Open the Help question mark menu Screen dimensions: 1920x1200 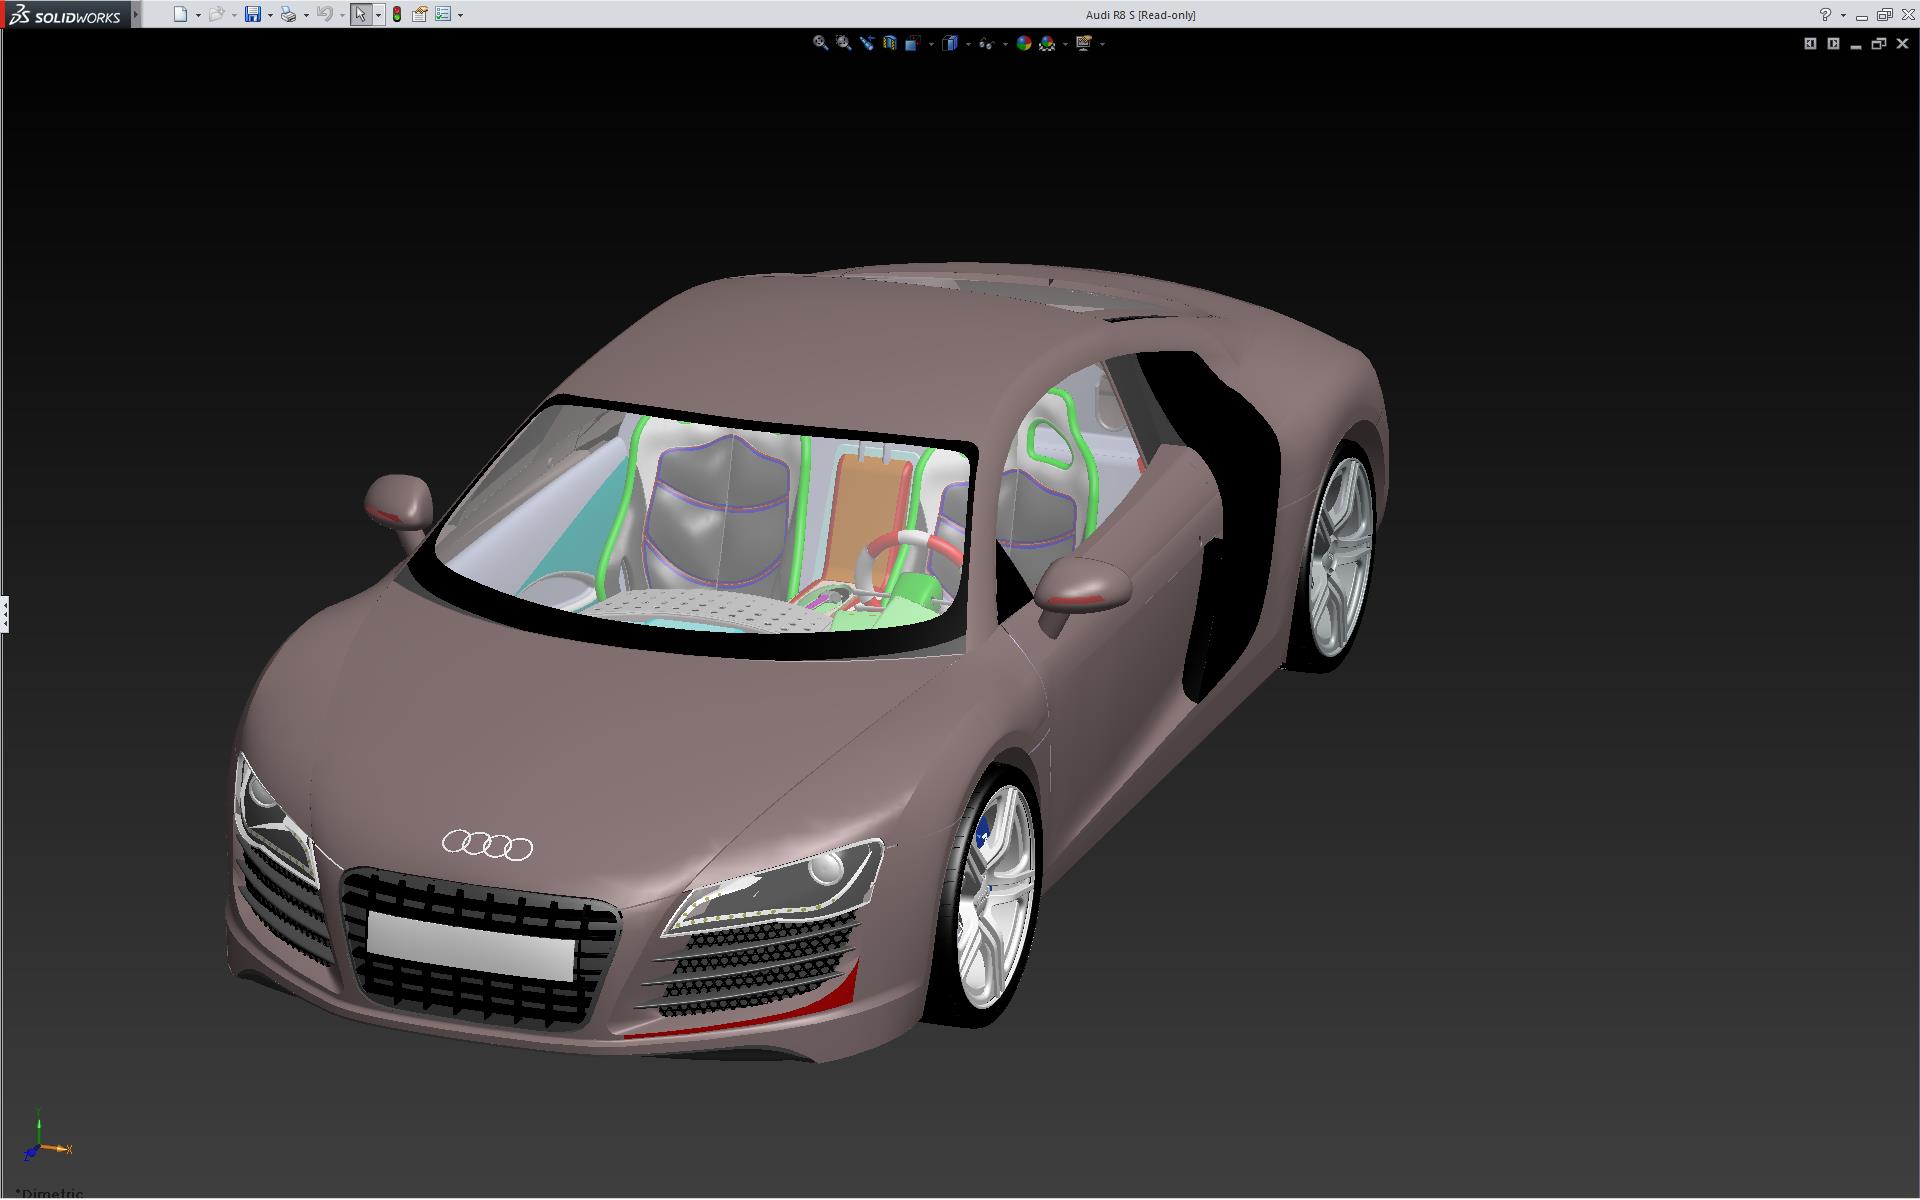(x=1825, y=14)
